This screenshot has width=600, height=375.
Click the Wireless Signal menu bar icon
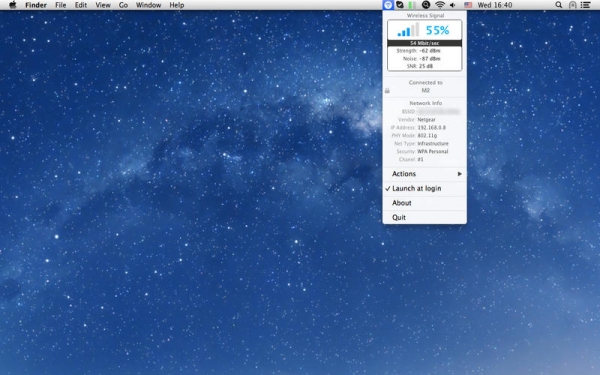(388, 5)
